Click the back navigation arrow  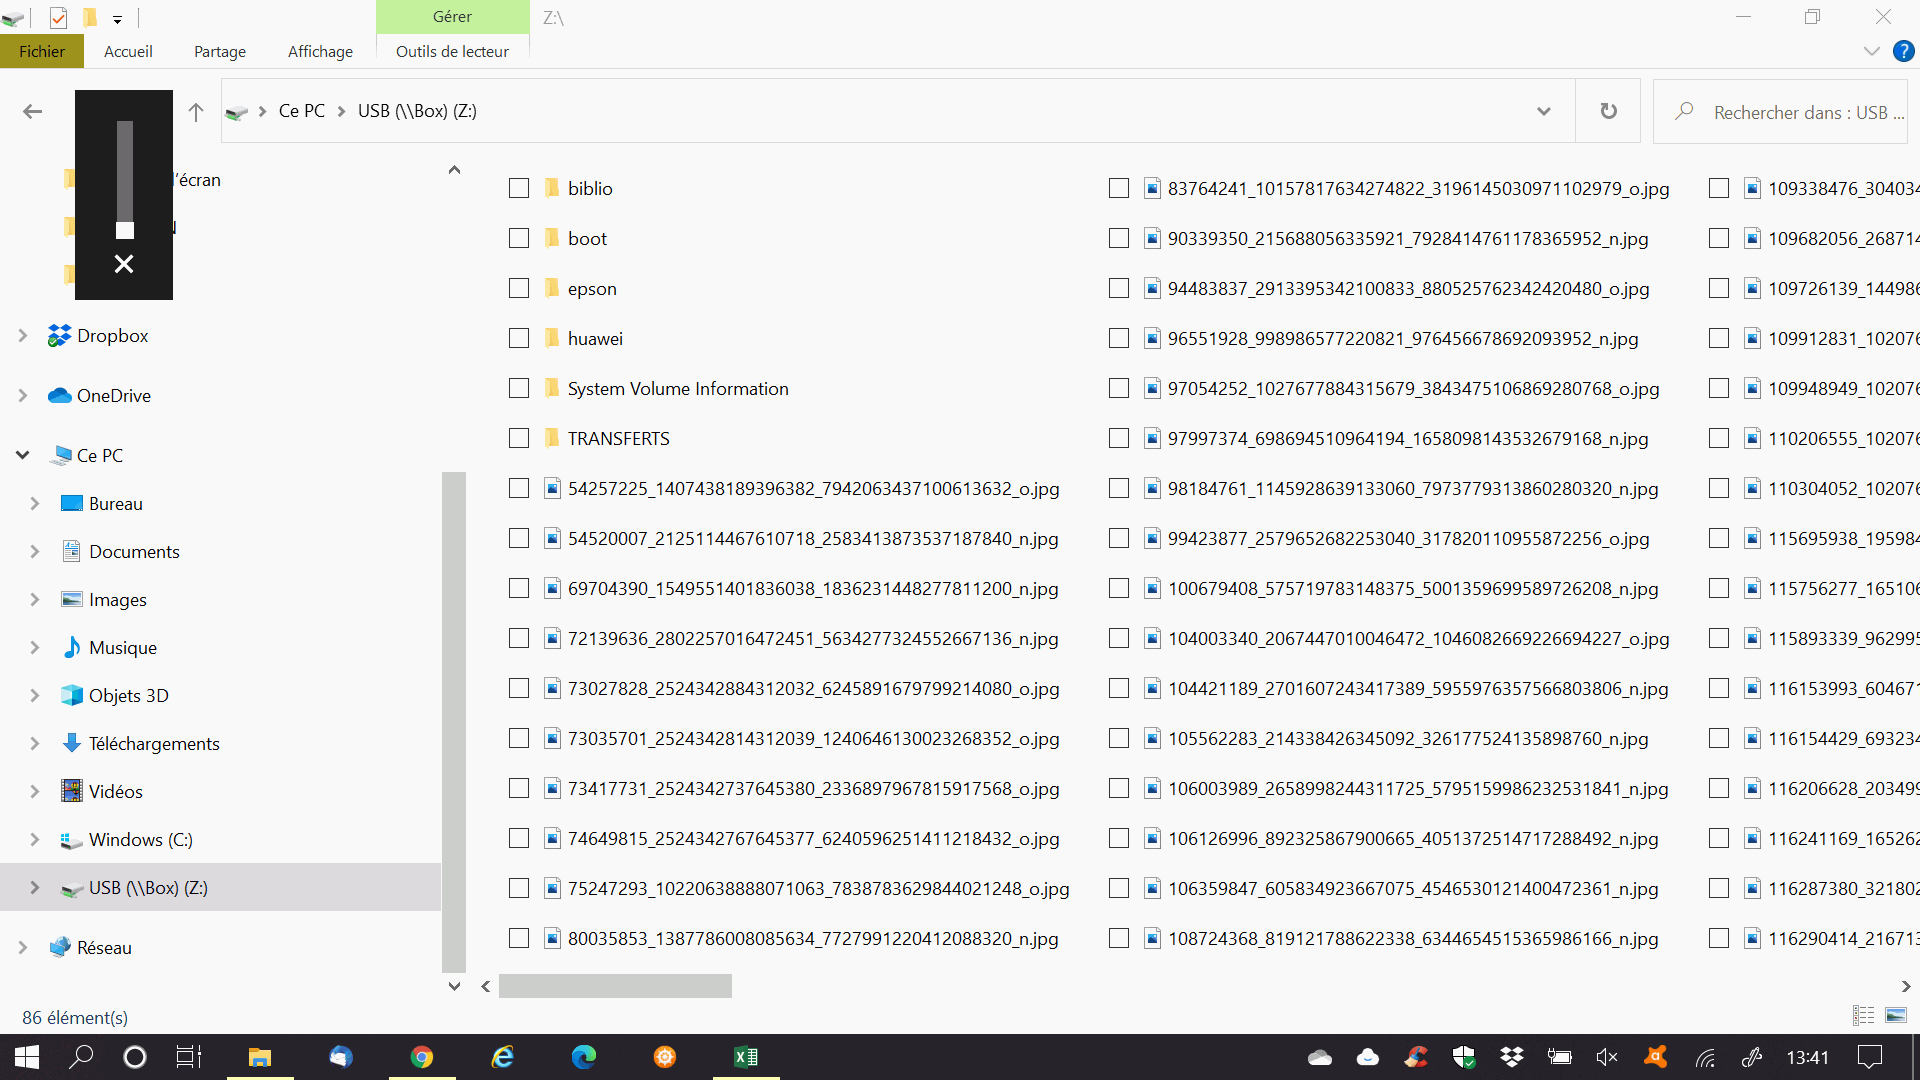33,112
